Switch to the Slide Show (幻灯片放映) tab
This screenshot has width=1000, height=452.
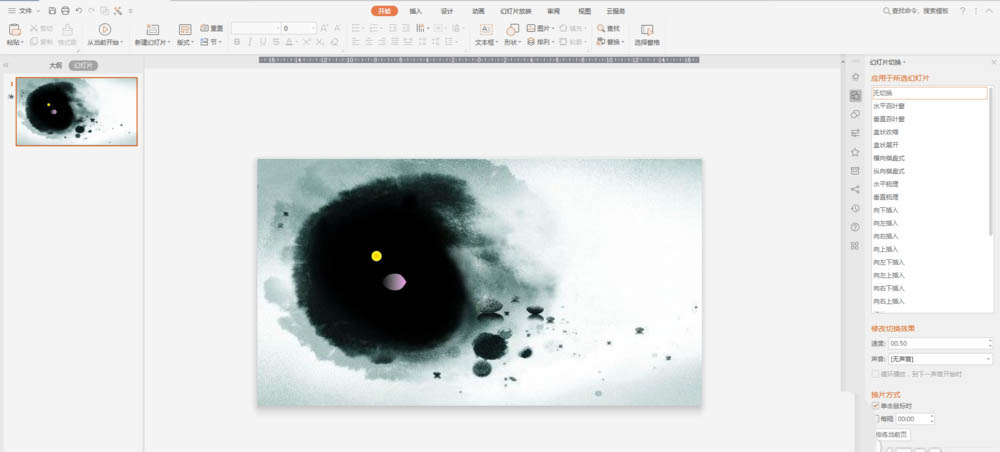[x=515, y=11]
